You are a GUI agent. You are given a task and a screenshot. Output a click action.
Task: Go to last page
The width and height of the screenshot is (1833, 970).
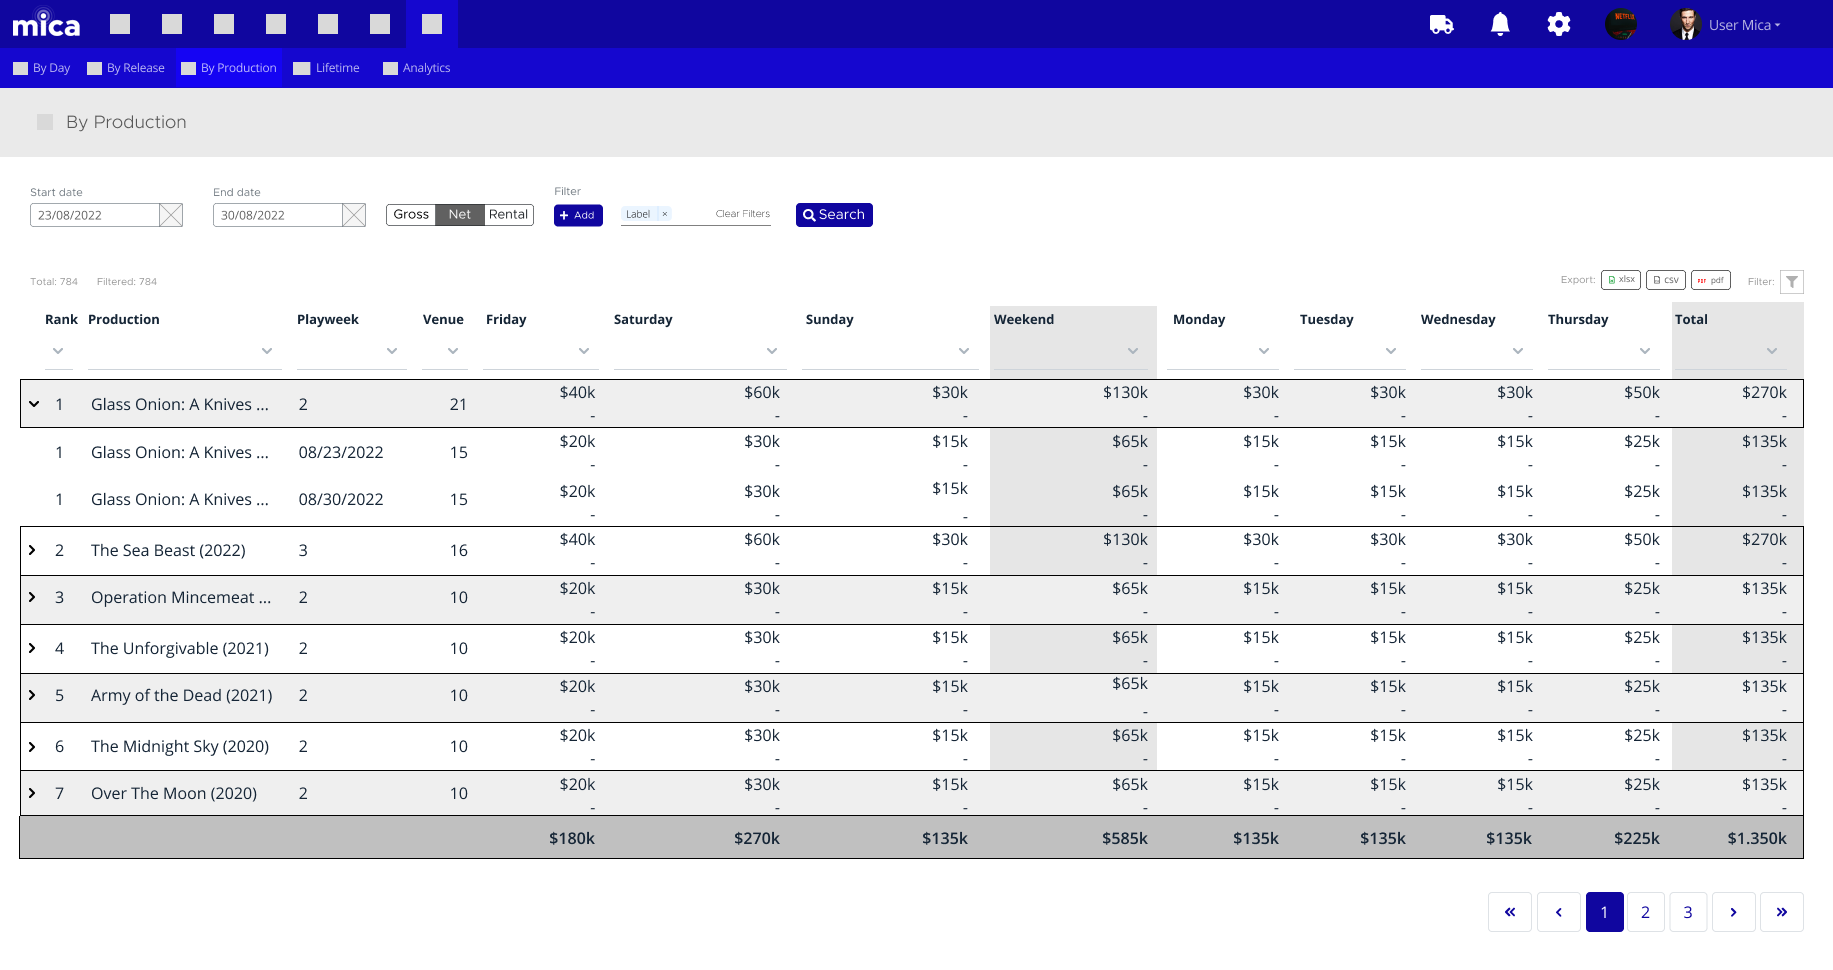tap(1782, 912)
